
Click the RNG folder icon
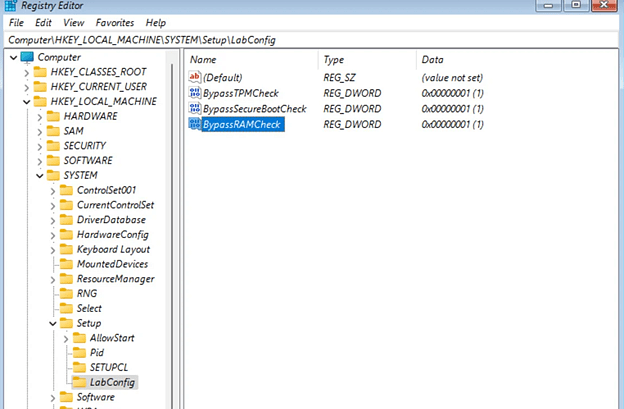(x=66, y=294)
